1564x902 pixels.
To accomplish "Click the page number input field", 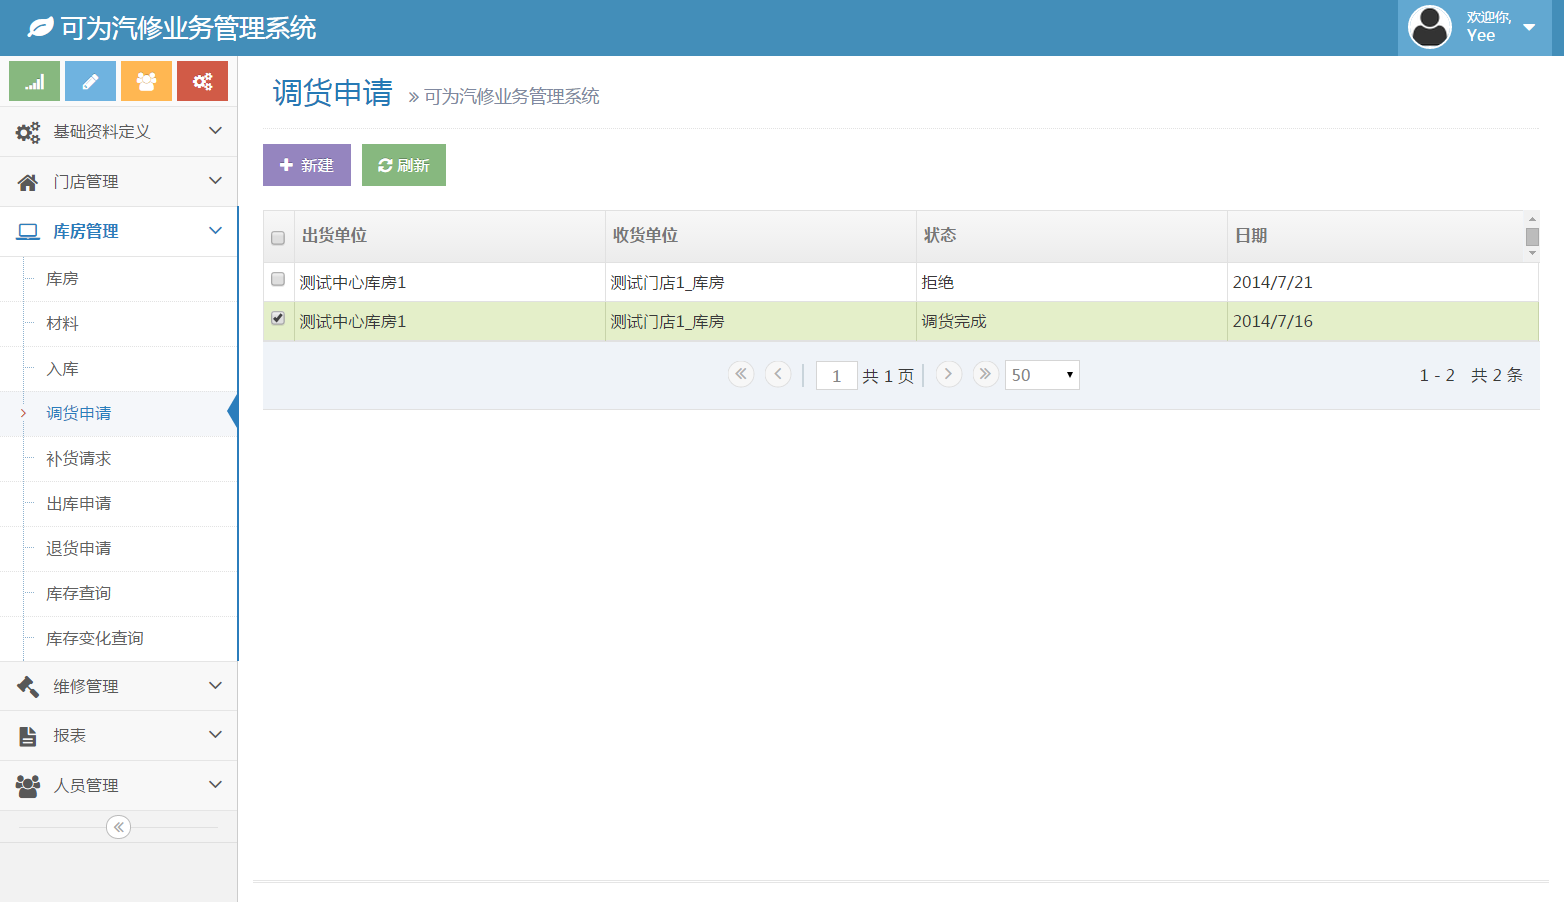I will coord(836,376).
